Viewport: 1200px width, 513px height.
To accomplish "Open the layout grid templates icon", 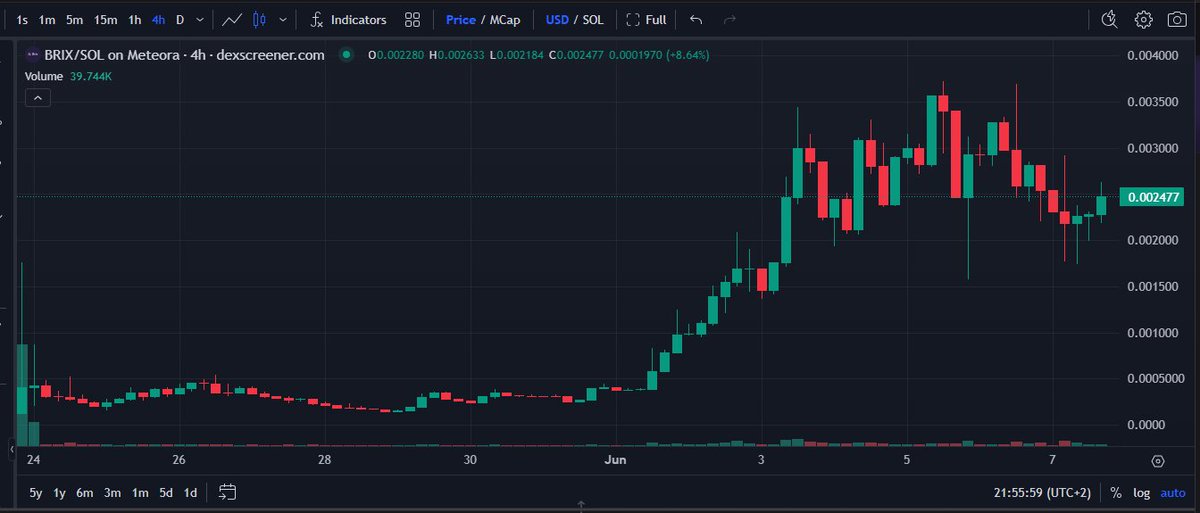I will 412,20.
